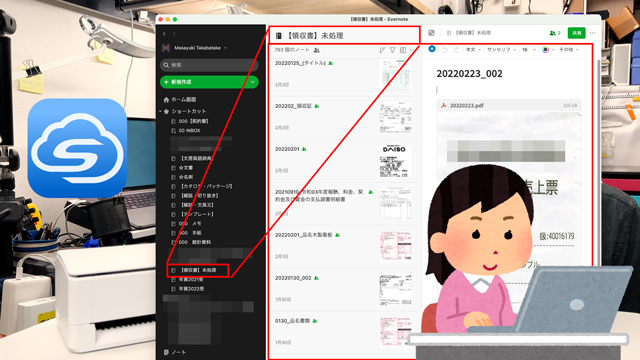
Task: Open the 本文 text style dropdown
Action: pos(473,49)
